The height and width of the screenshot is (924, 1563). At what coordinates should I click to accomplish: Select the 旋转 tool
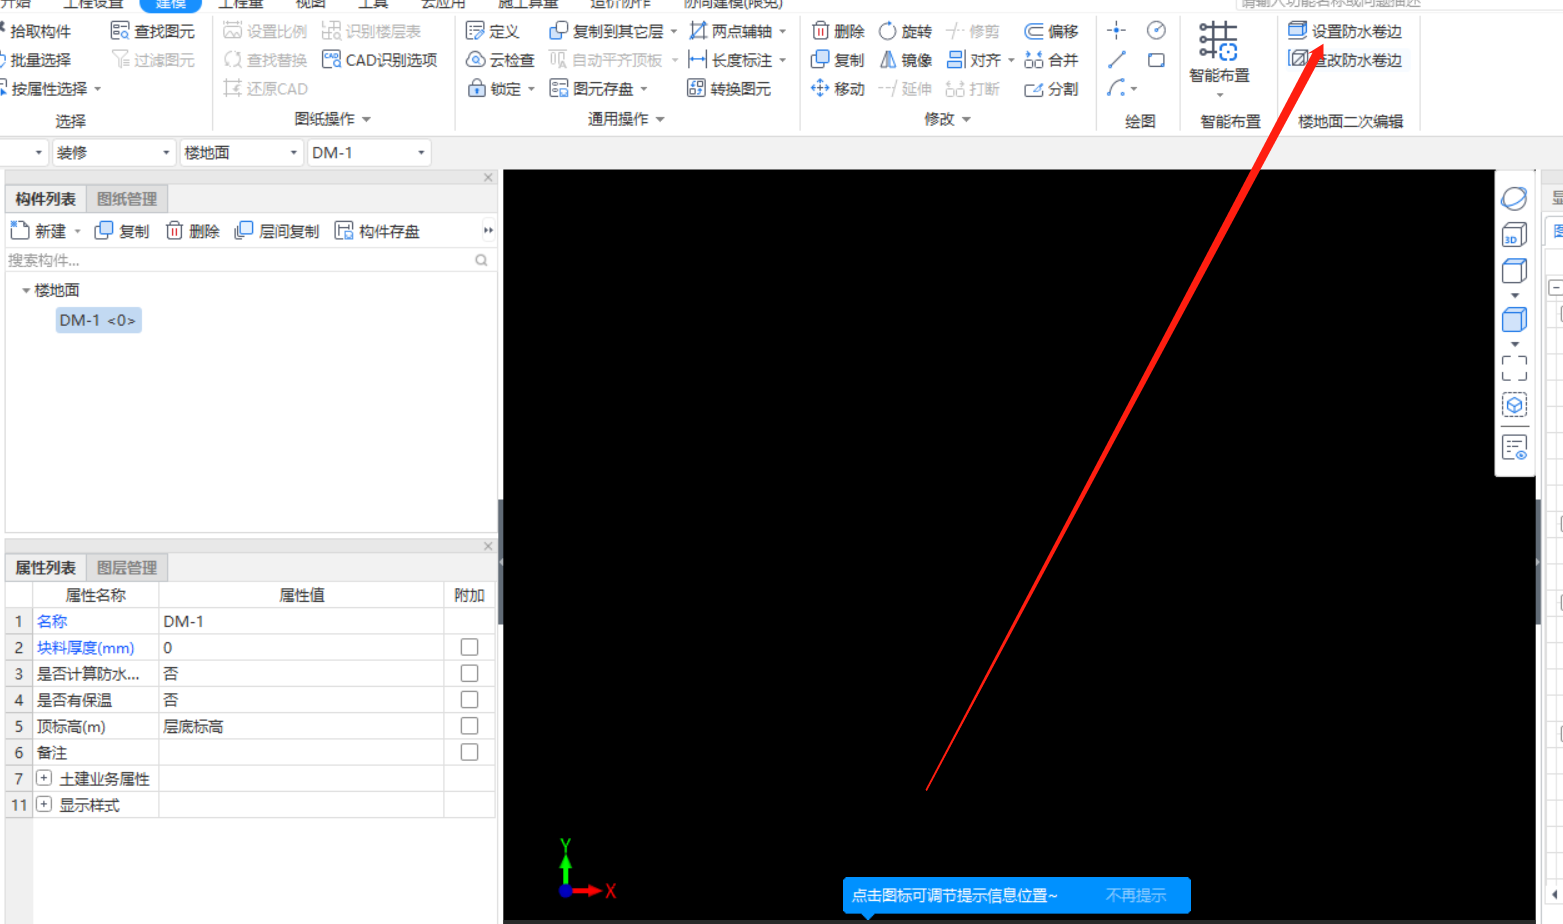point(905,31)
